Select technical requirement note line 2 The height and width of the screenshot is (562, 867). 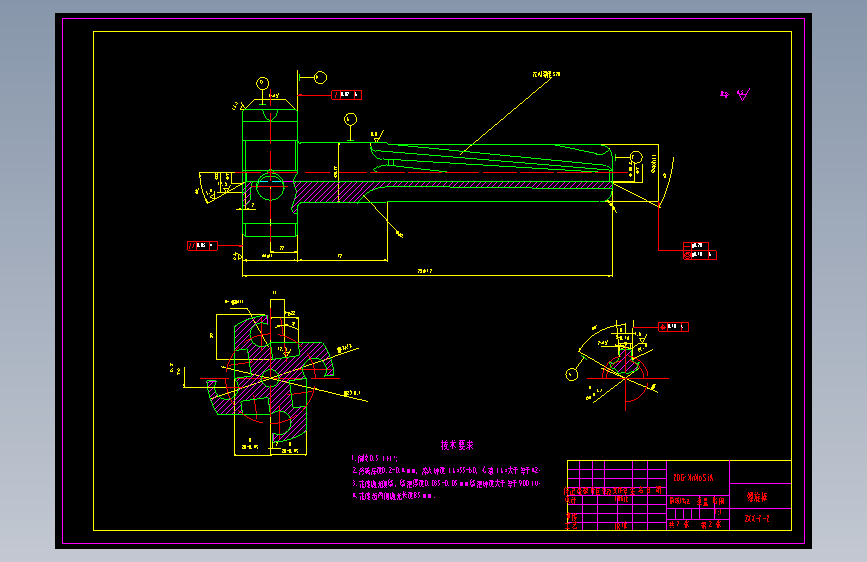pyautogui.click(x=446, y=471)
